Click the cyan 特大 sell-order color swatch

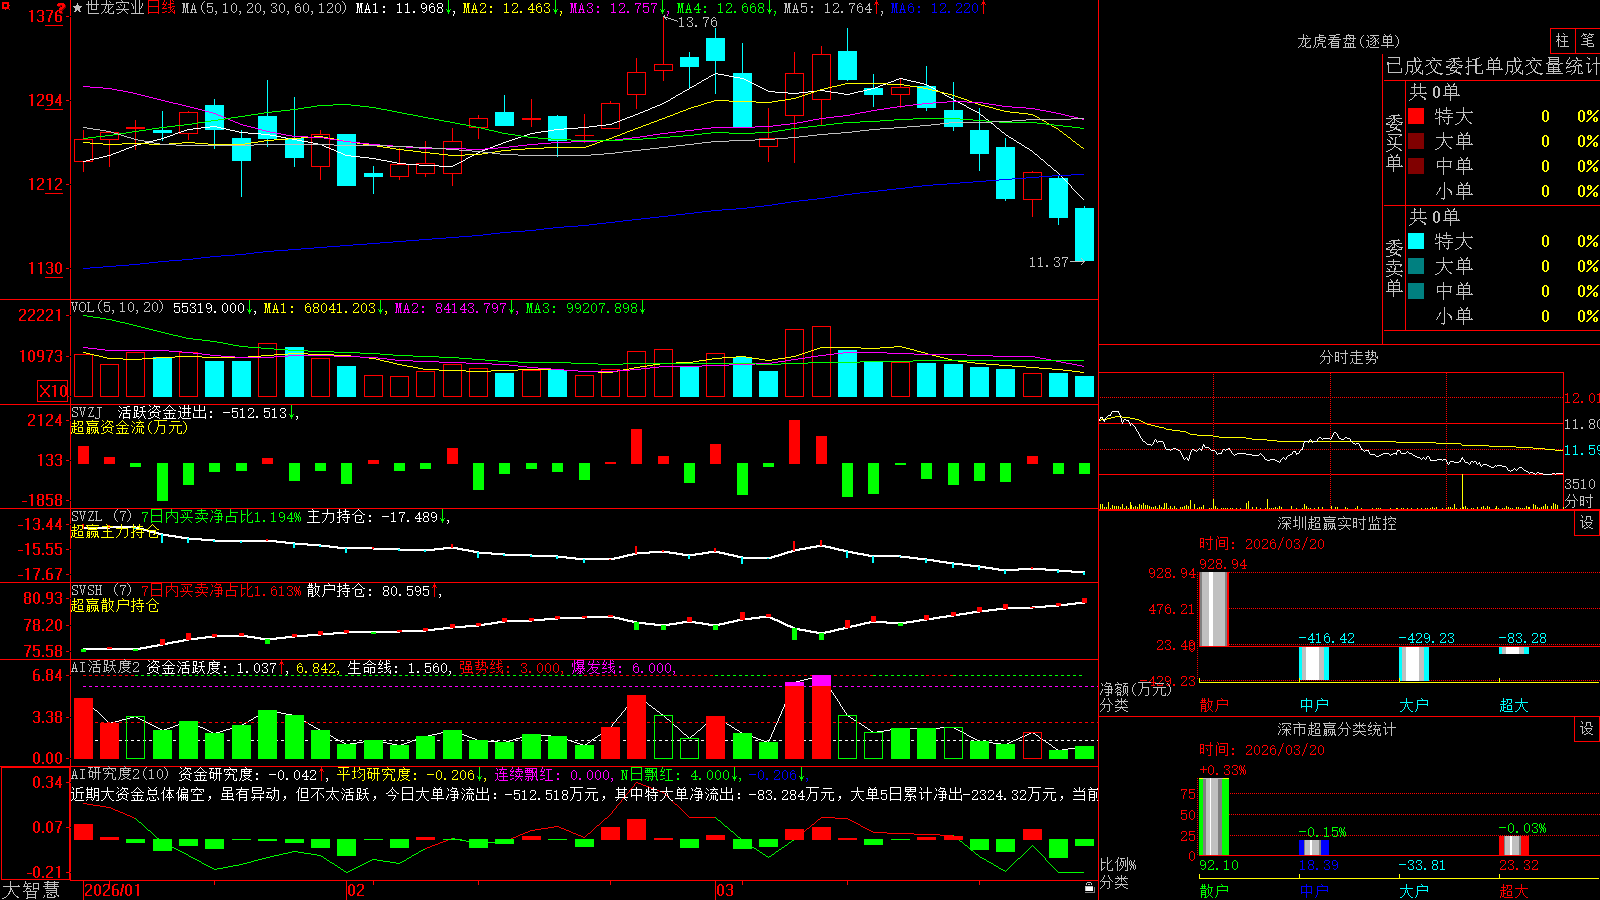pos(1416,241)
